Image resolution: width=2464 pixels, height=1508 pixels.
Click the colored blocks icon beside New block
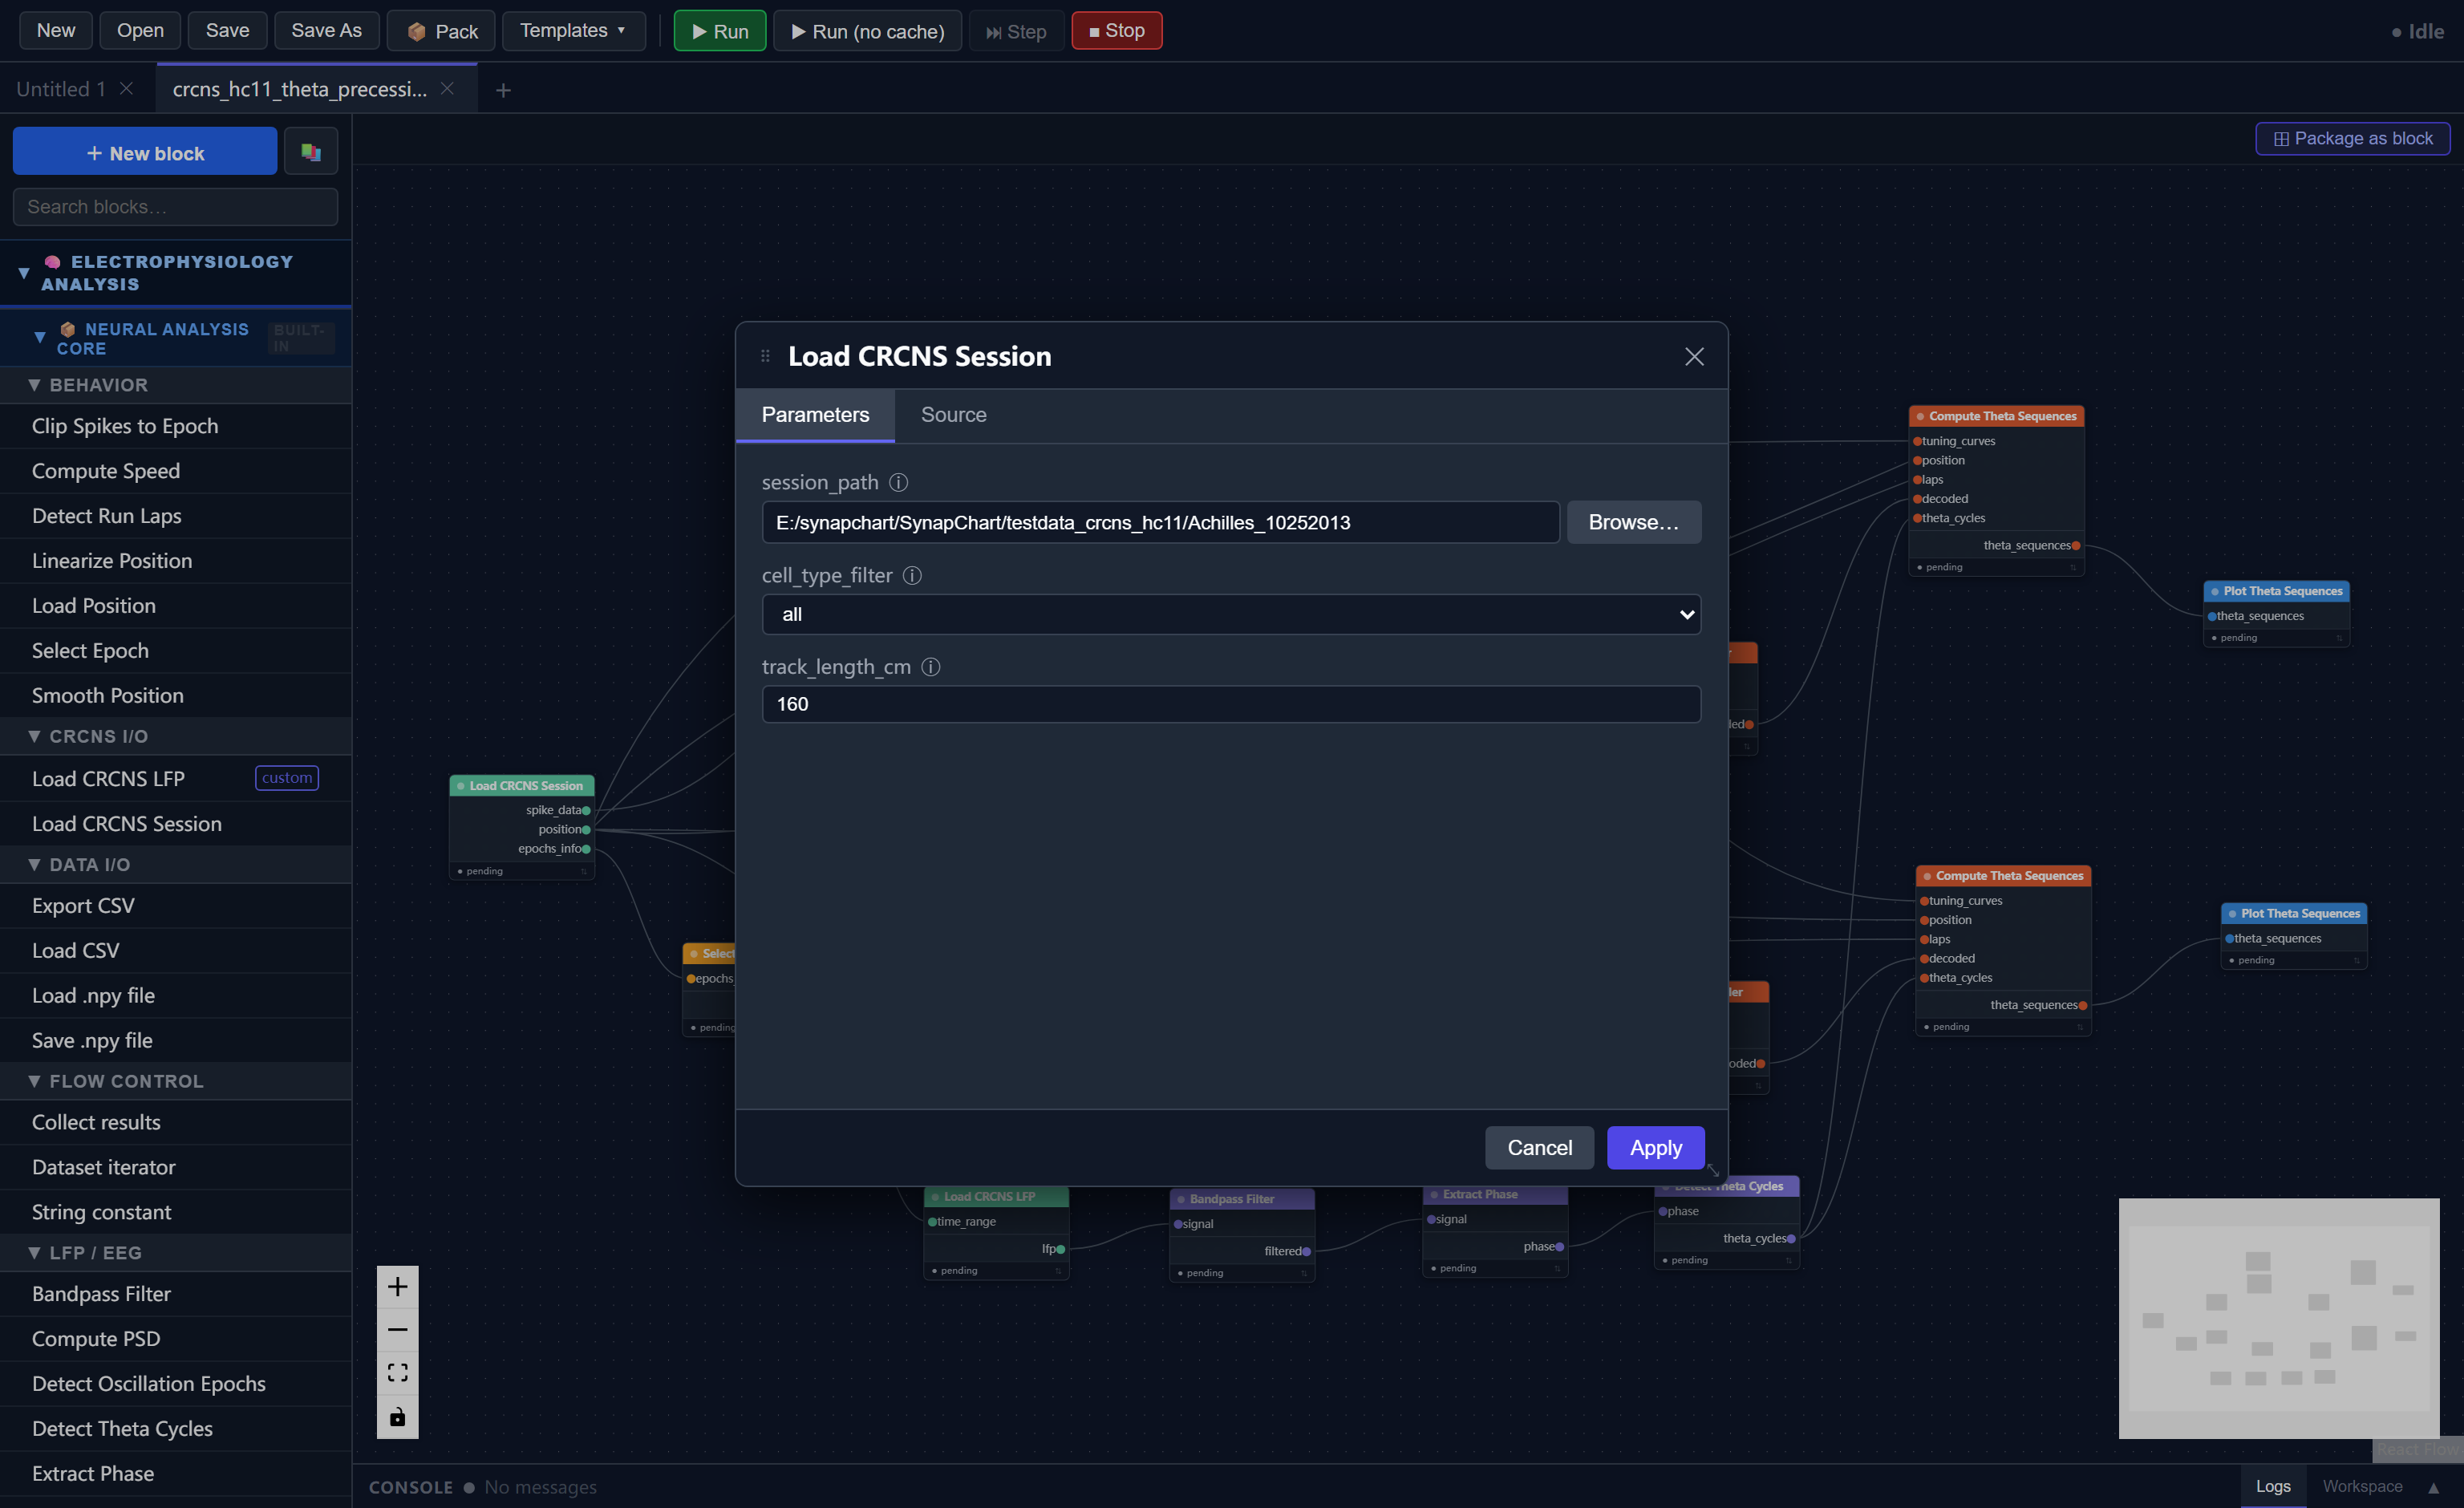(310, 152)
